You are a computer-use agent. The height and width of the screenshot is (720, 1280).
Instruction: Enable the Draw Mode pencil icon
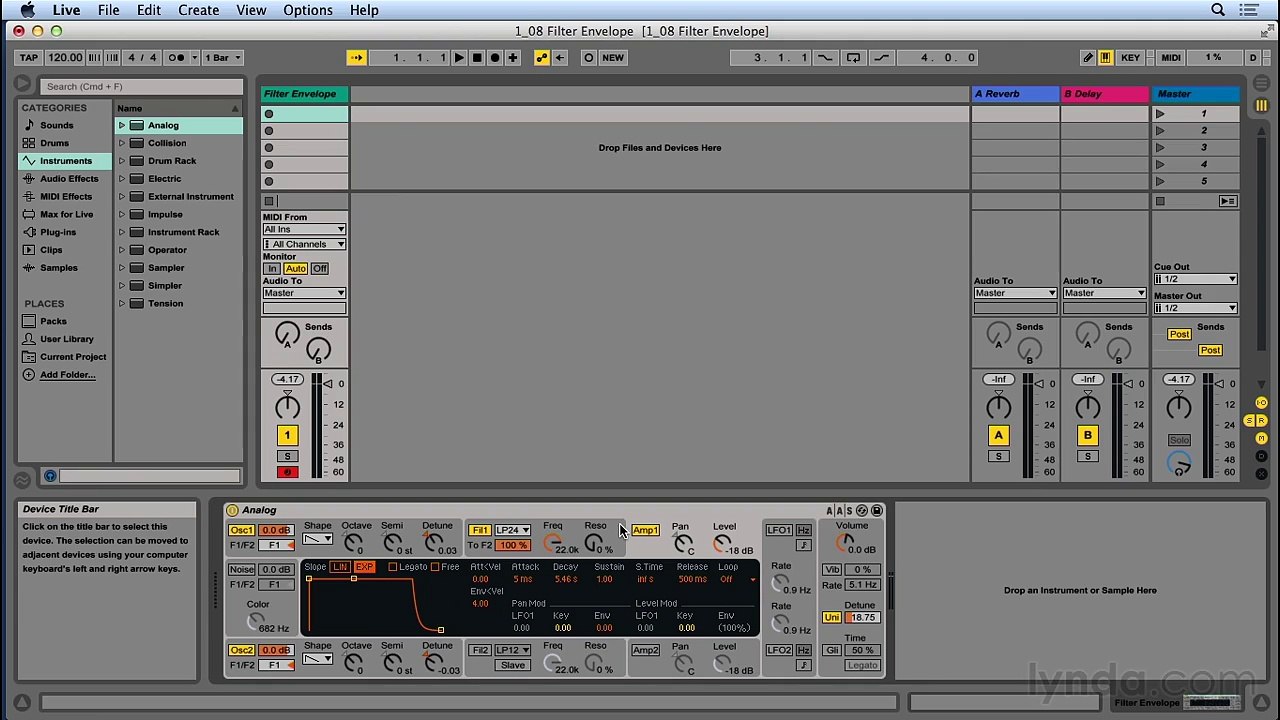click(1088, 58)
